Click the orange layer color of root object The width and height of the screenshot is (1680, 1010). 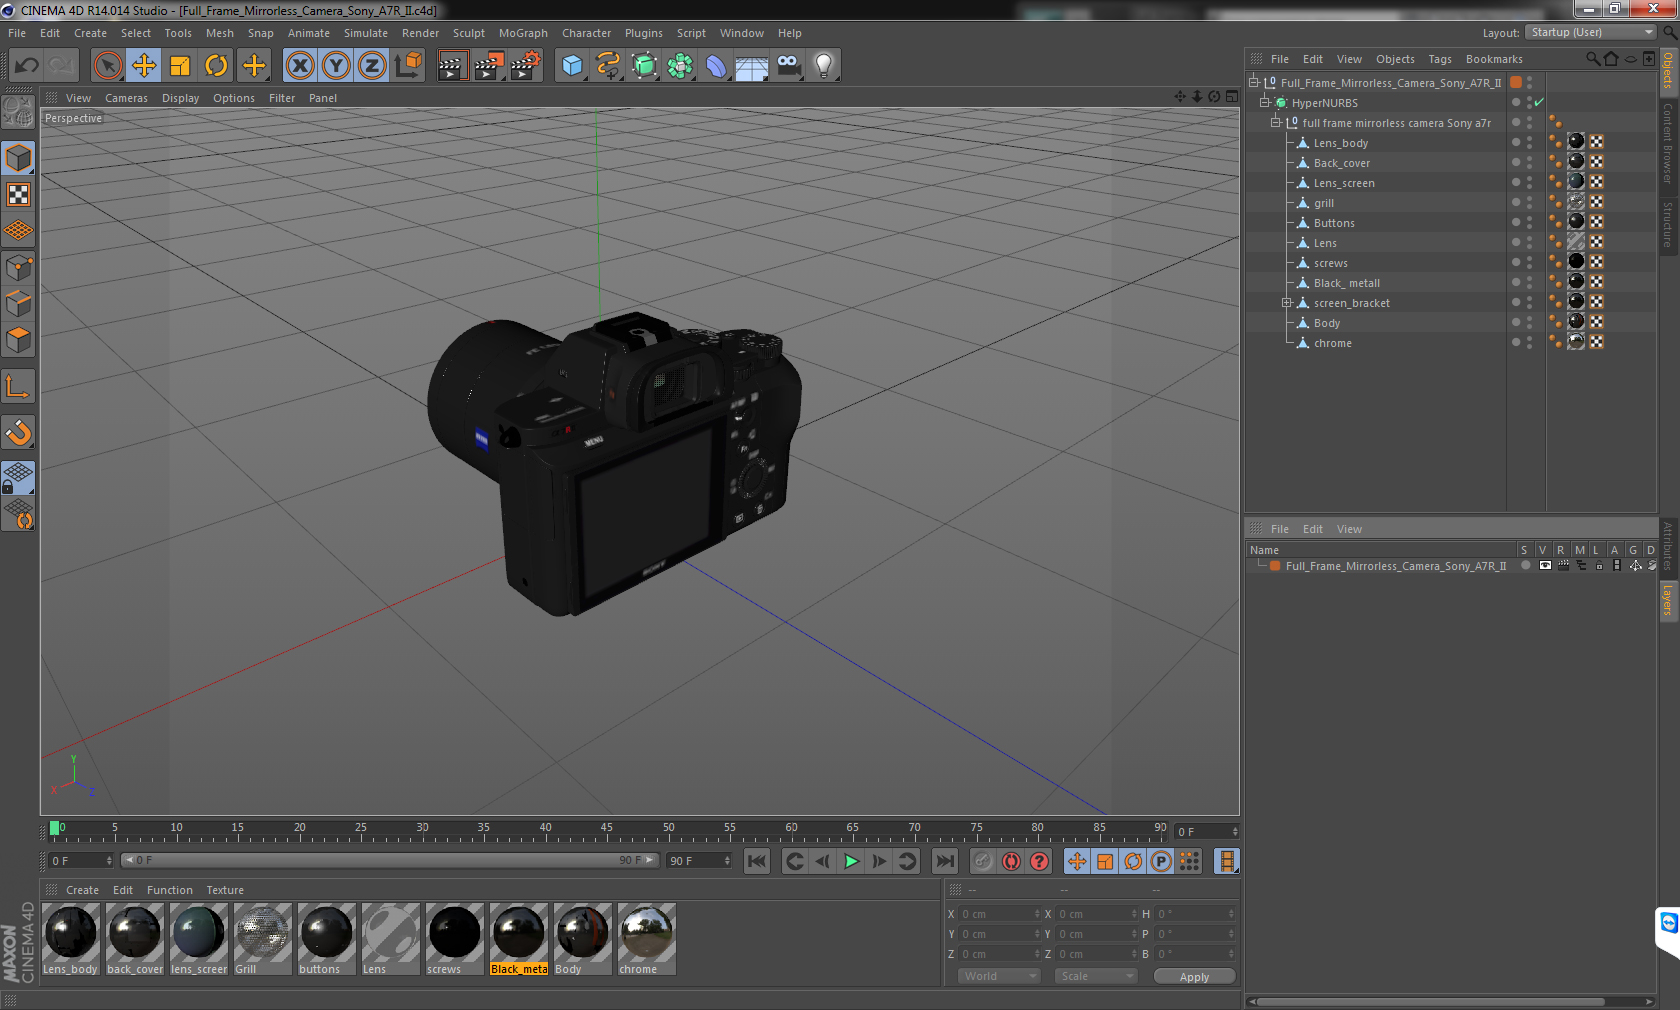1516,82
